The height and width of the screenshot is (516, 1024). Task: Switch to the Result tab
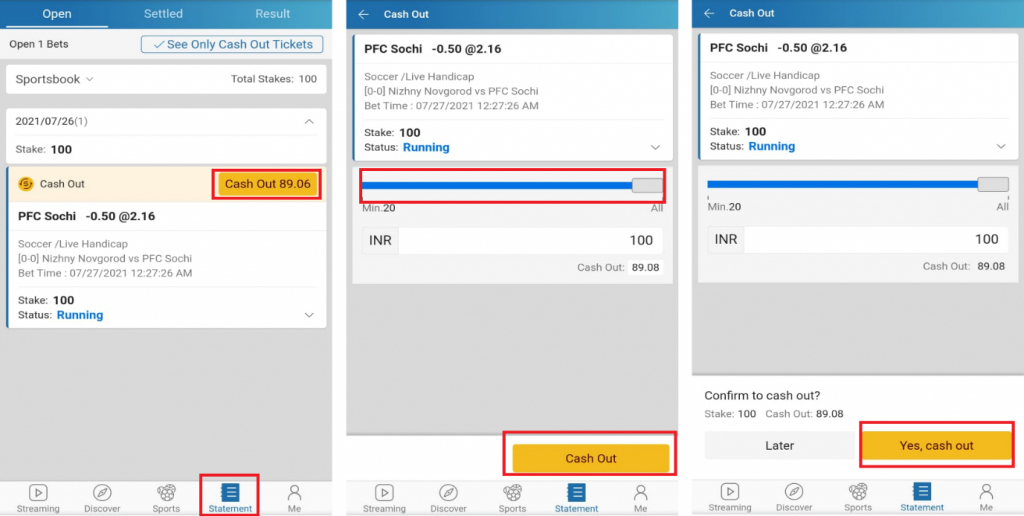[x=273, y=14]
